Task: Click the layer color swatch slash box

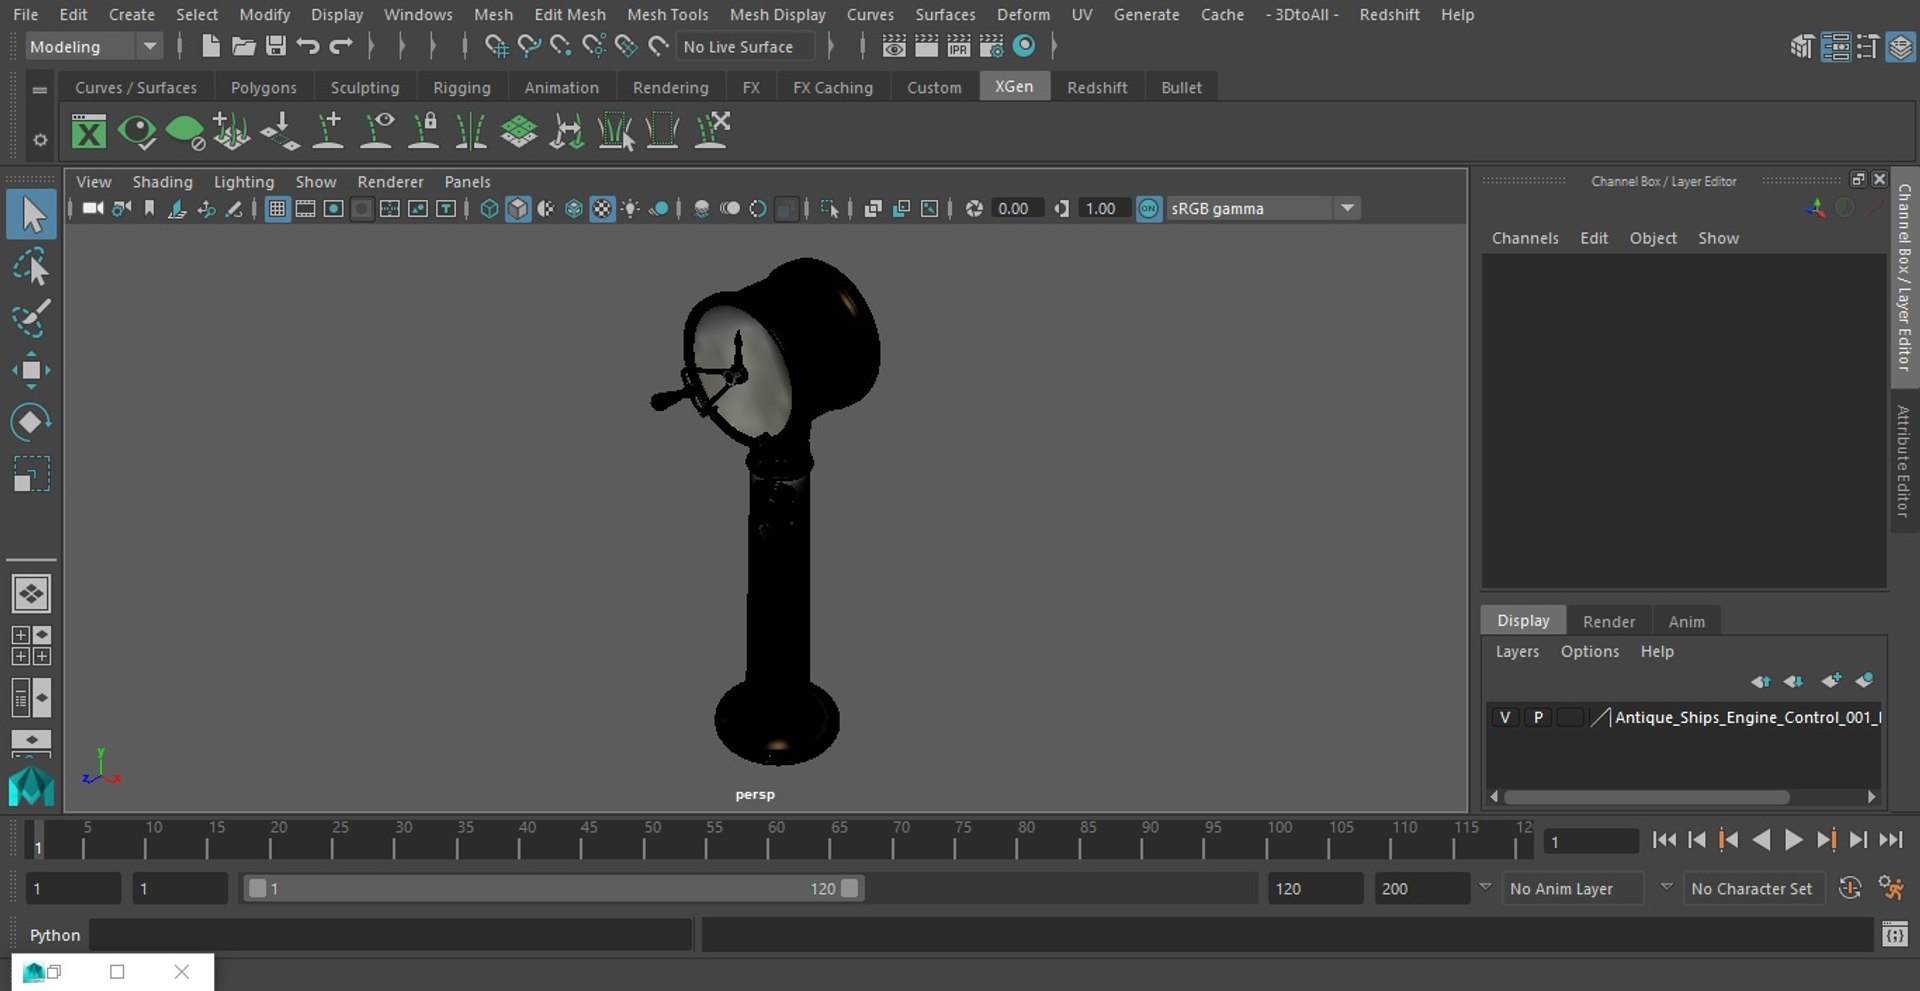Action: tap(1600, 717)
